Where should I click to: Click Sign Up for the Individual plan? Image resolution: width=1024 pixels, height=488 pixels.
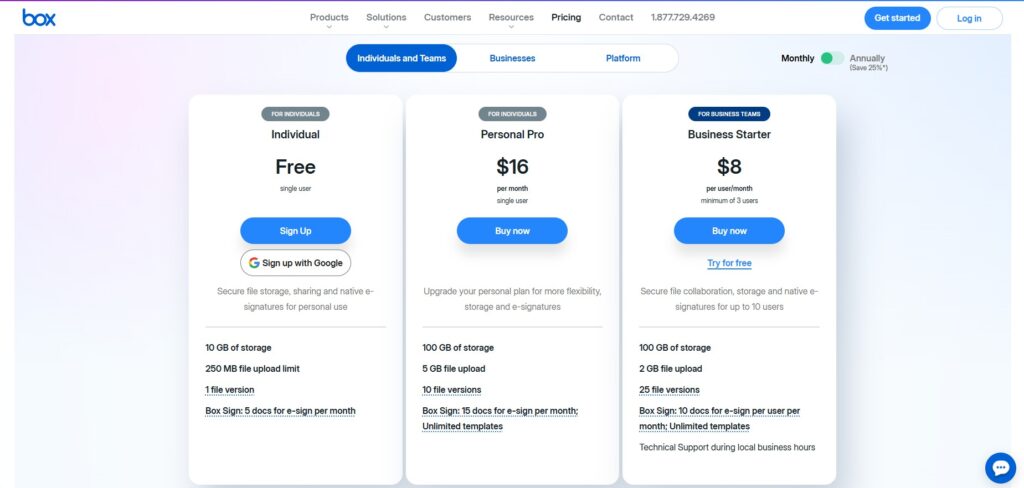tap(295, 231)
